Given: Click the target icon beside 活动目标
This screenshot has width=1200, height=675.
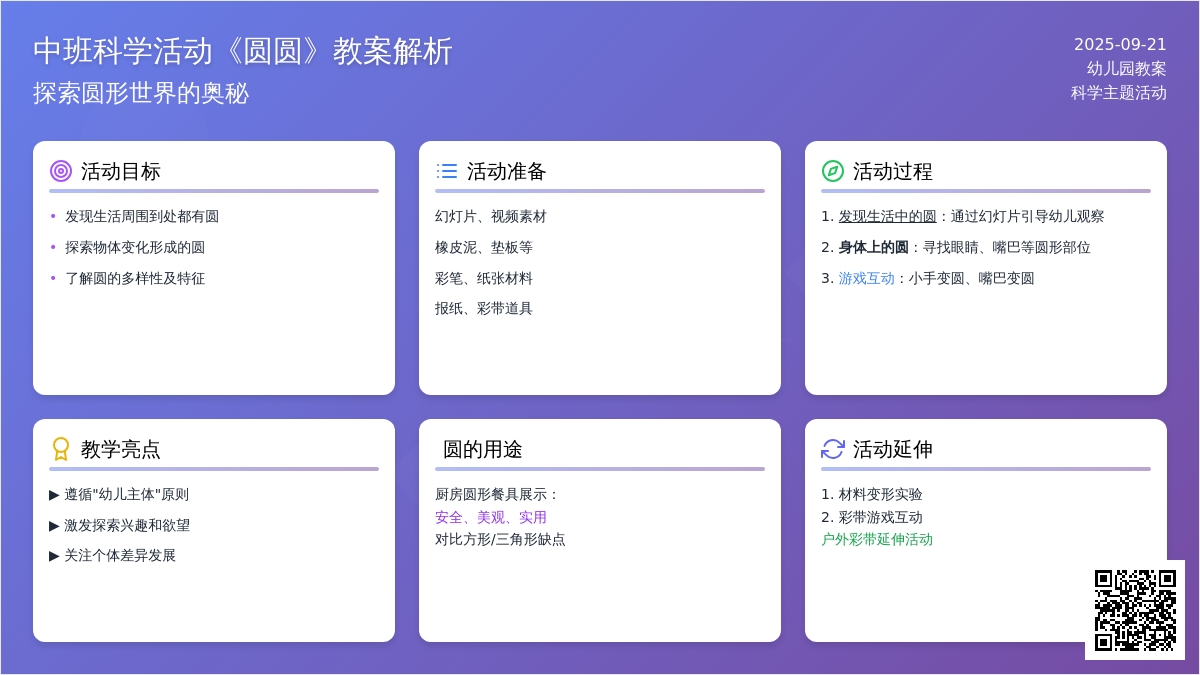Looking at the screenshot, I should pos(61,171).
